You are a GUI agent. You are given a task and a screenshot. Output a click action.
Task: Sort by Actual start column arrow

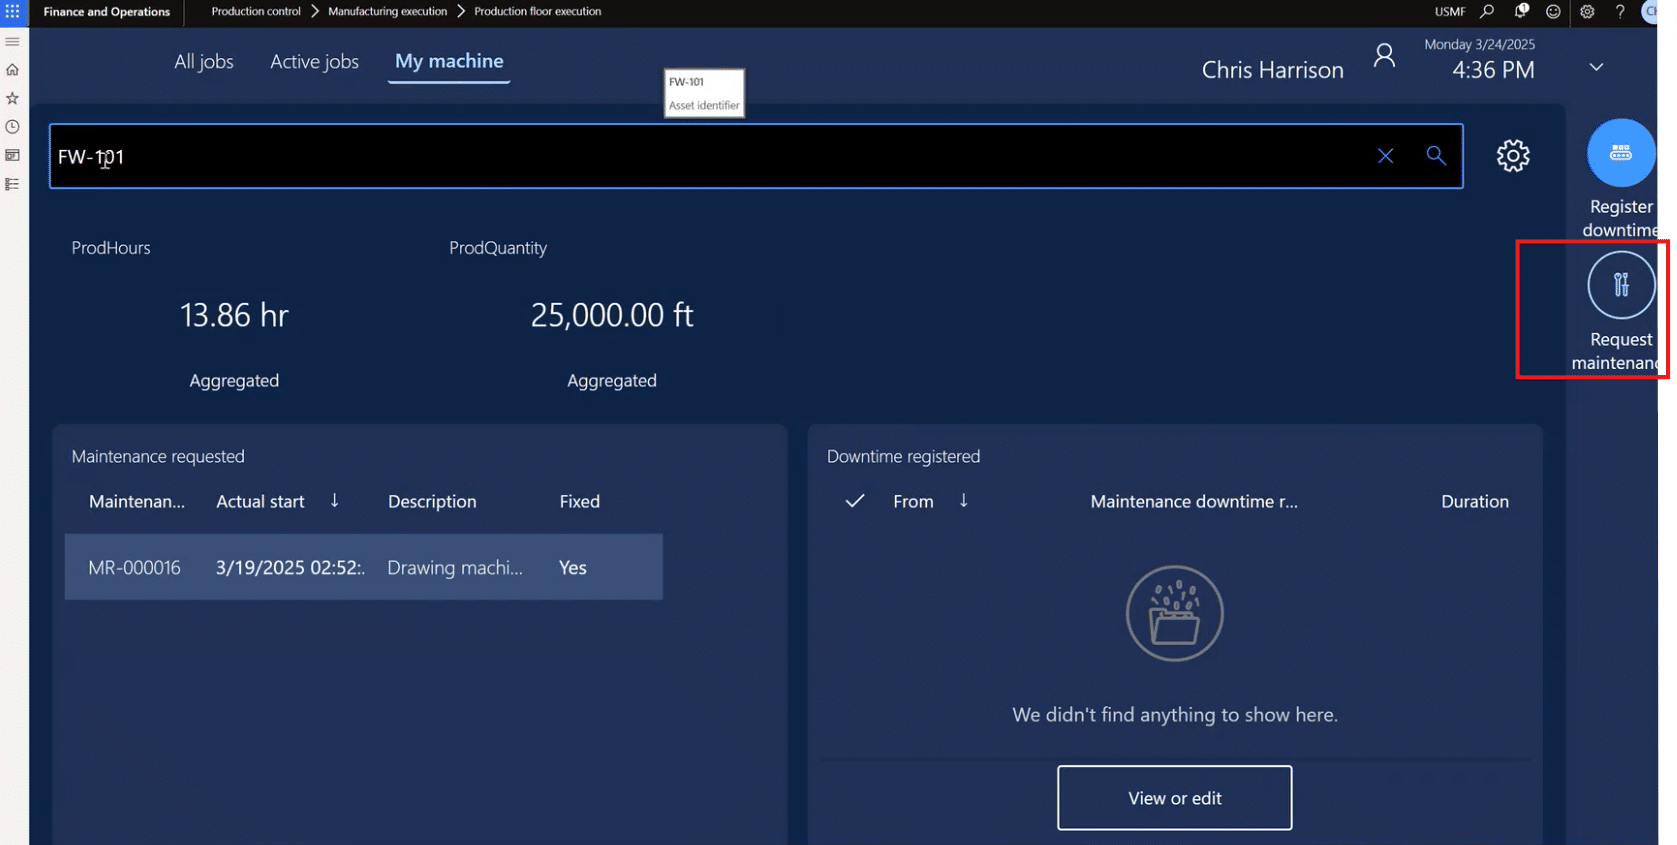[334, 501]
